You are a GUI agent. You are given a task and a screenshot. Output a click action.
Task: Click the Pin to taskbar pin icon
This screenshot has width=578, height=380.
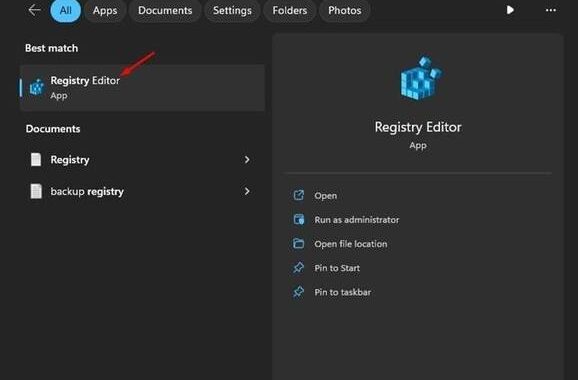click(x=299, y=292)
